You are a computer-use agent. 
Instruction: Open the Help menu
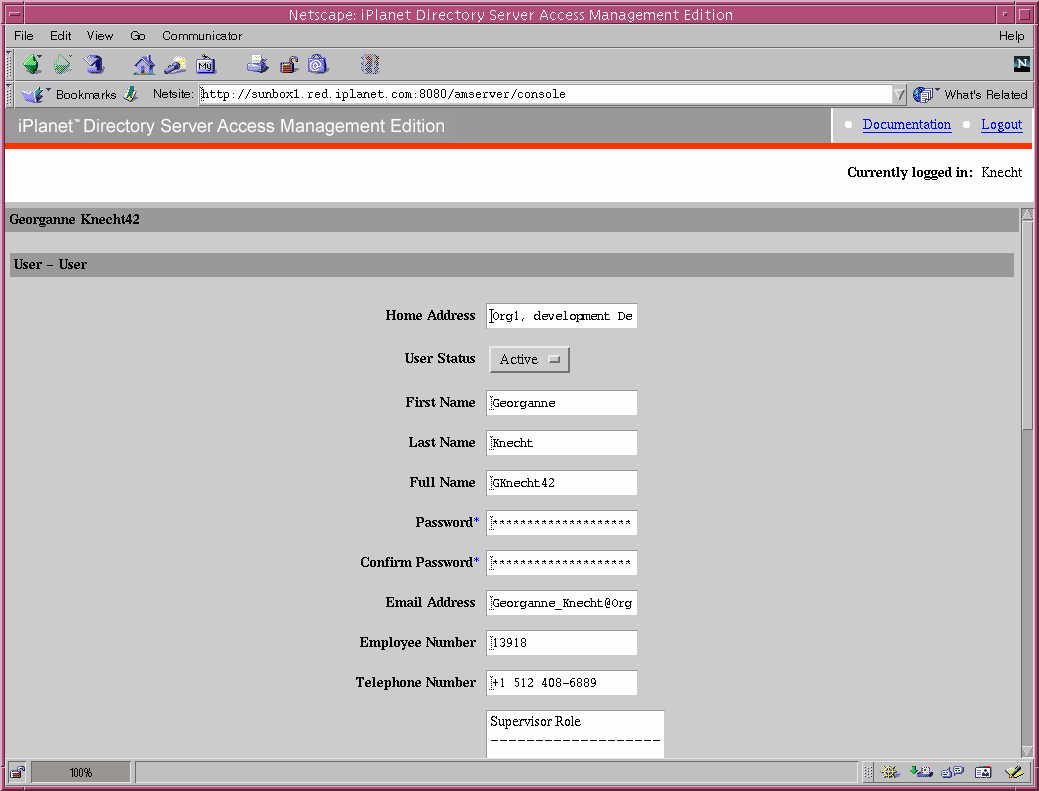coord(1011,36)
